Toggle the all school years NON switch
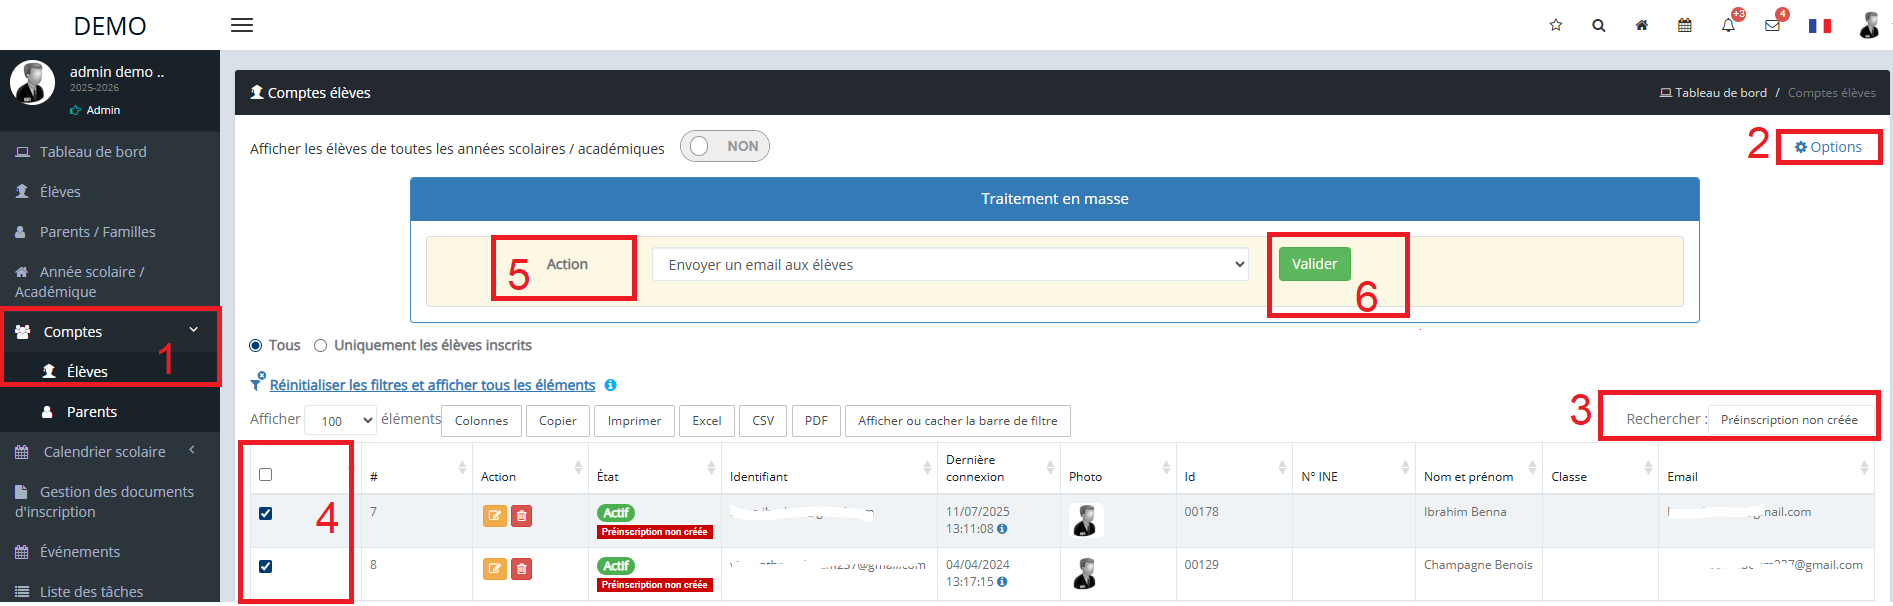1893x606 pixels. pos(724,146)
